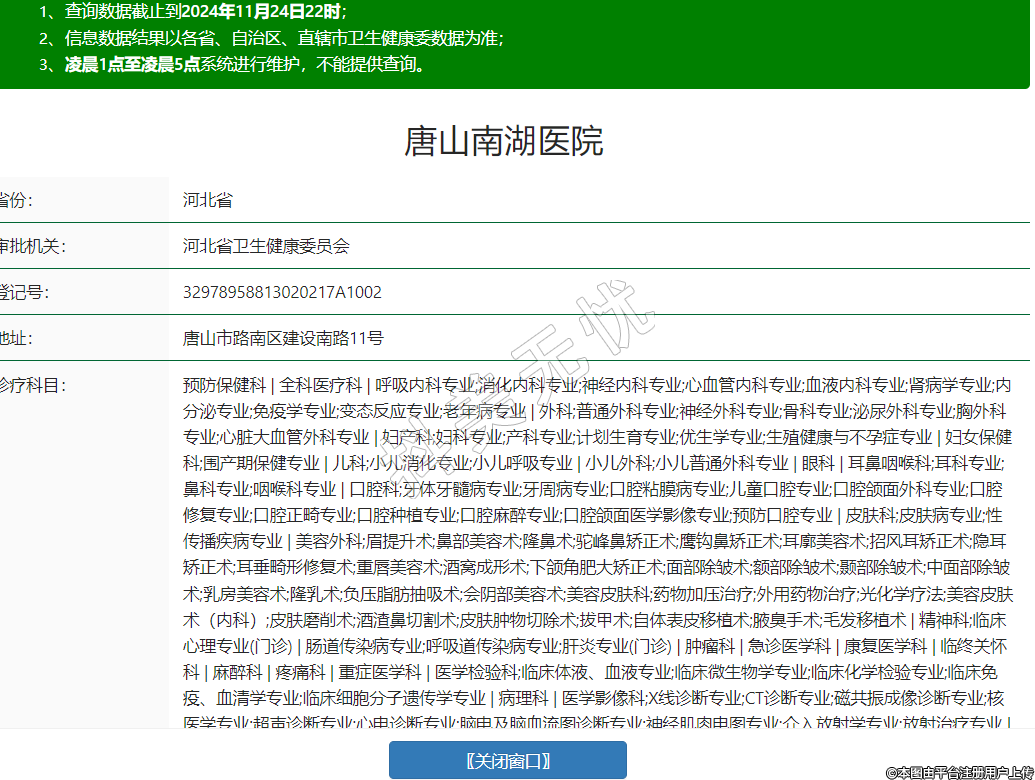
Task: Select the 唐山南湖医院 page title
Action: 504,141
